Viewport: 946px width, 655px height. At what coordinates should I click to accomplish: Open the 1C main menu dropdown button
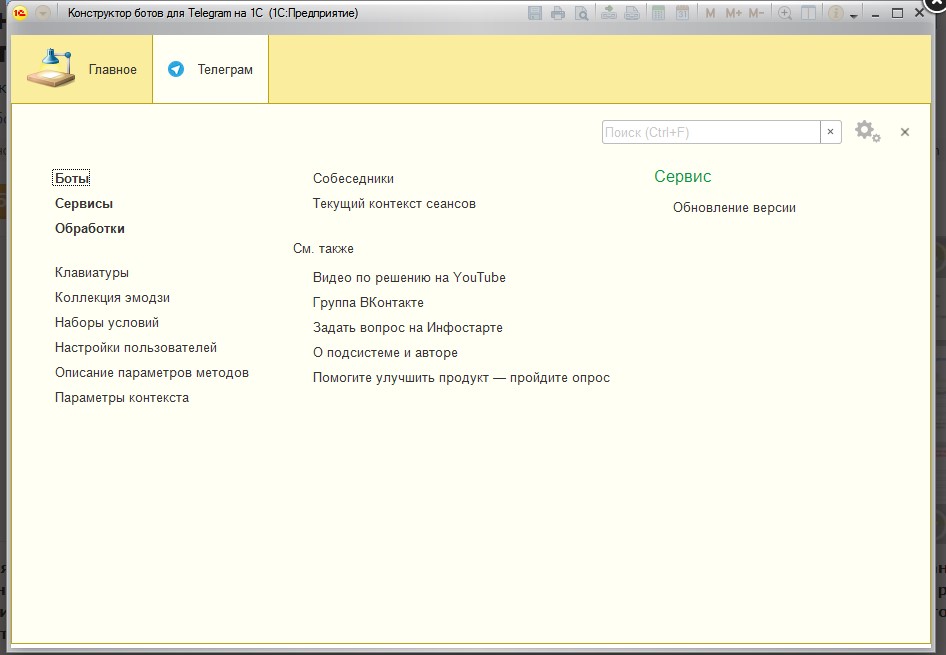tap(43, 13)
